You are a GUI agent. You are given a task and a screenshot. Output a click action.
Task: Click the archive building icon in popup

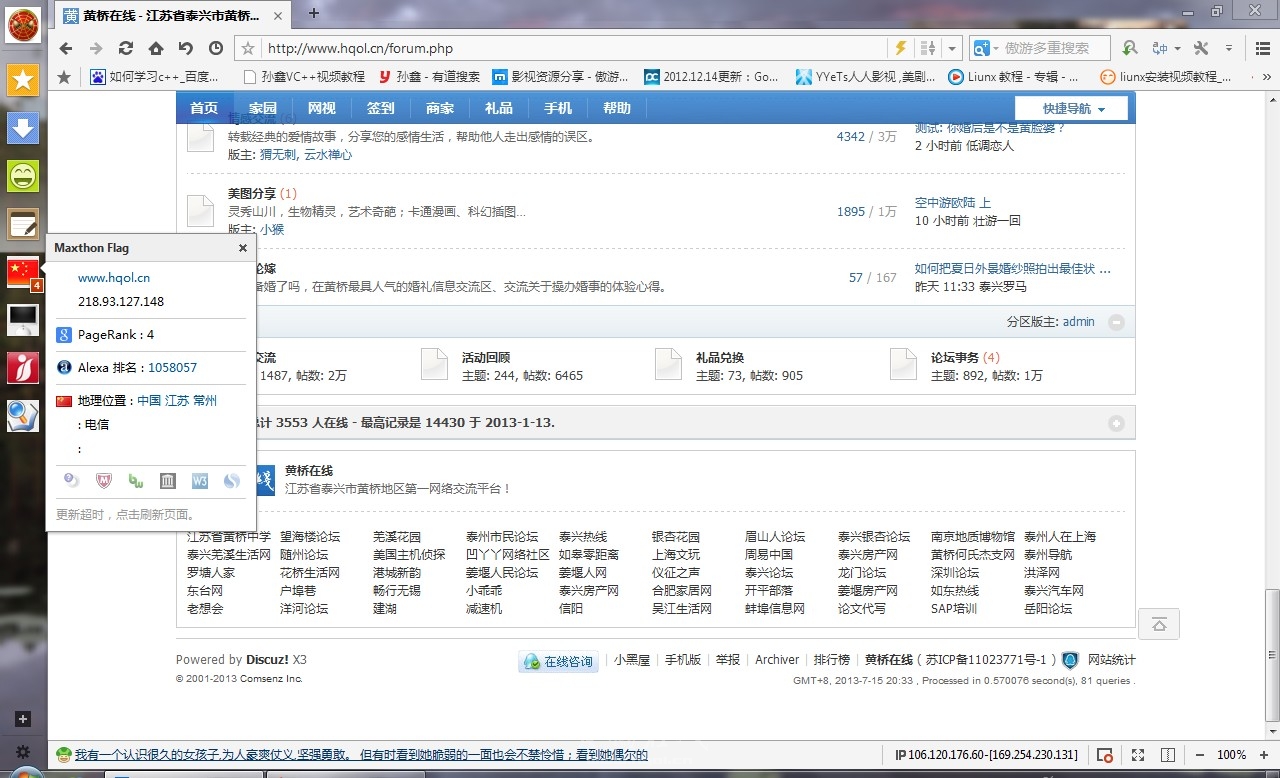click(167, 481)
